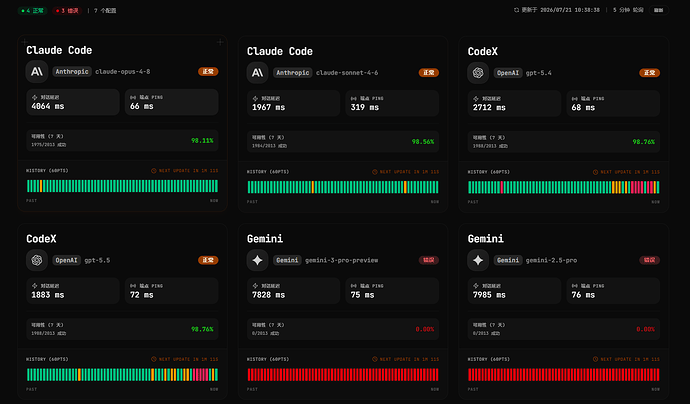Click the Anthropic logo on claude-sonnet-4-6 card
The image size is (690, 404).
coord(257,73)
